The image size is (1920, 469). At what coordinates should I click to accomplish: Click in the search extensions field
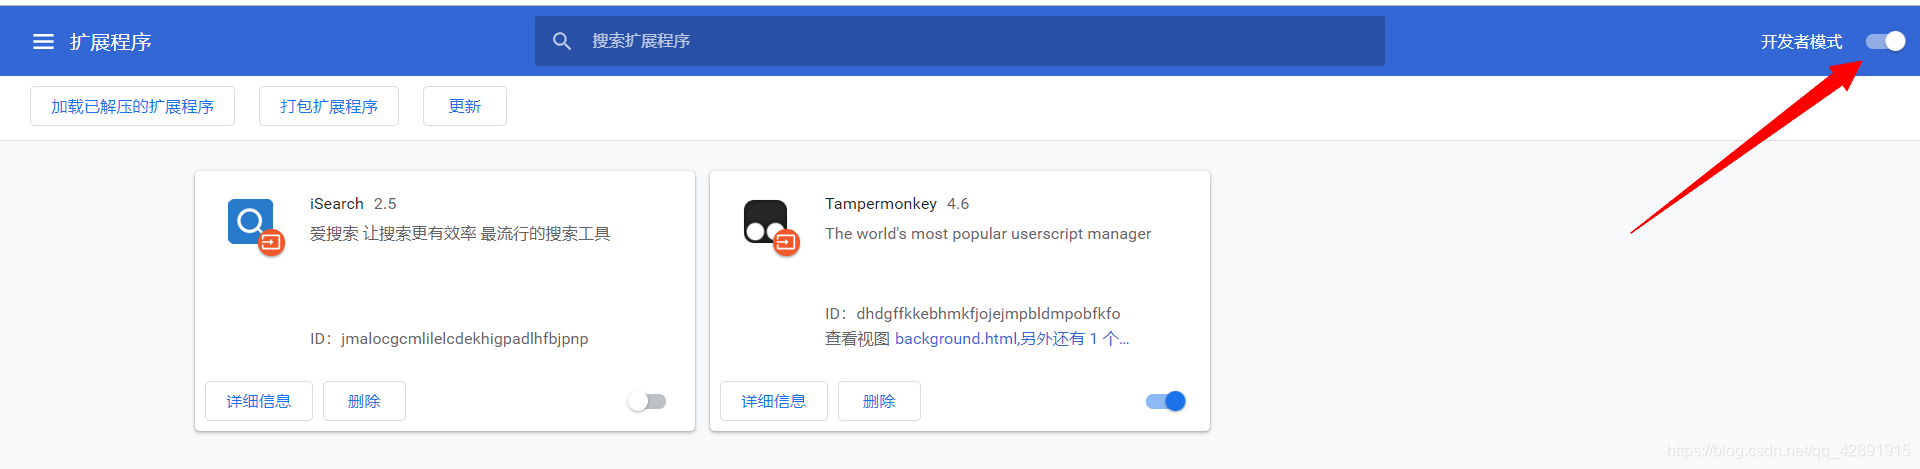tap(960, 41)
